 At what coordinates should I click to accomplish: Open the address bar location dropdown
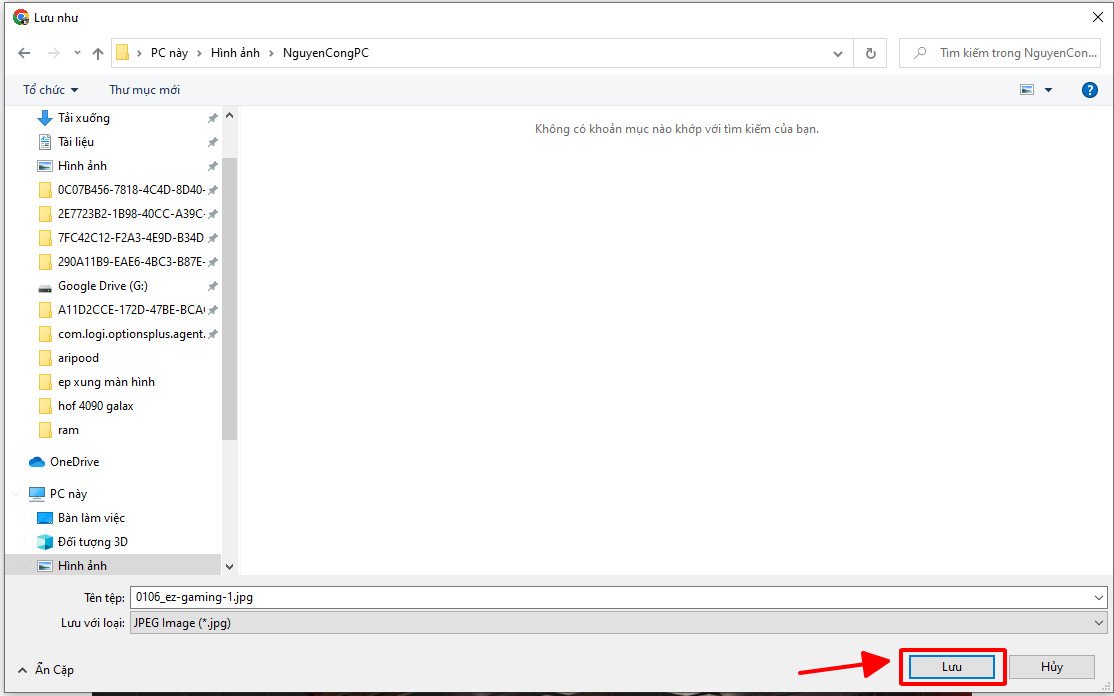[838, 53]
